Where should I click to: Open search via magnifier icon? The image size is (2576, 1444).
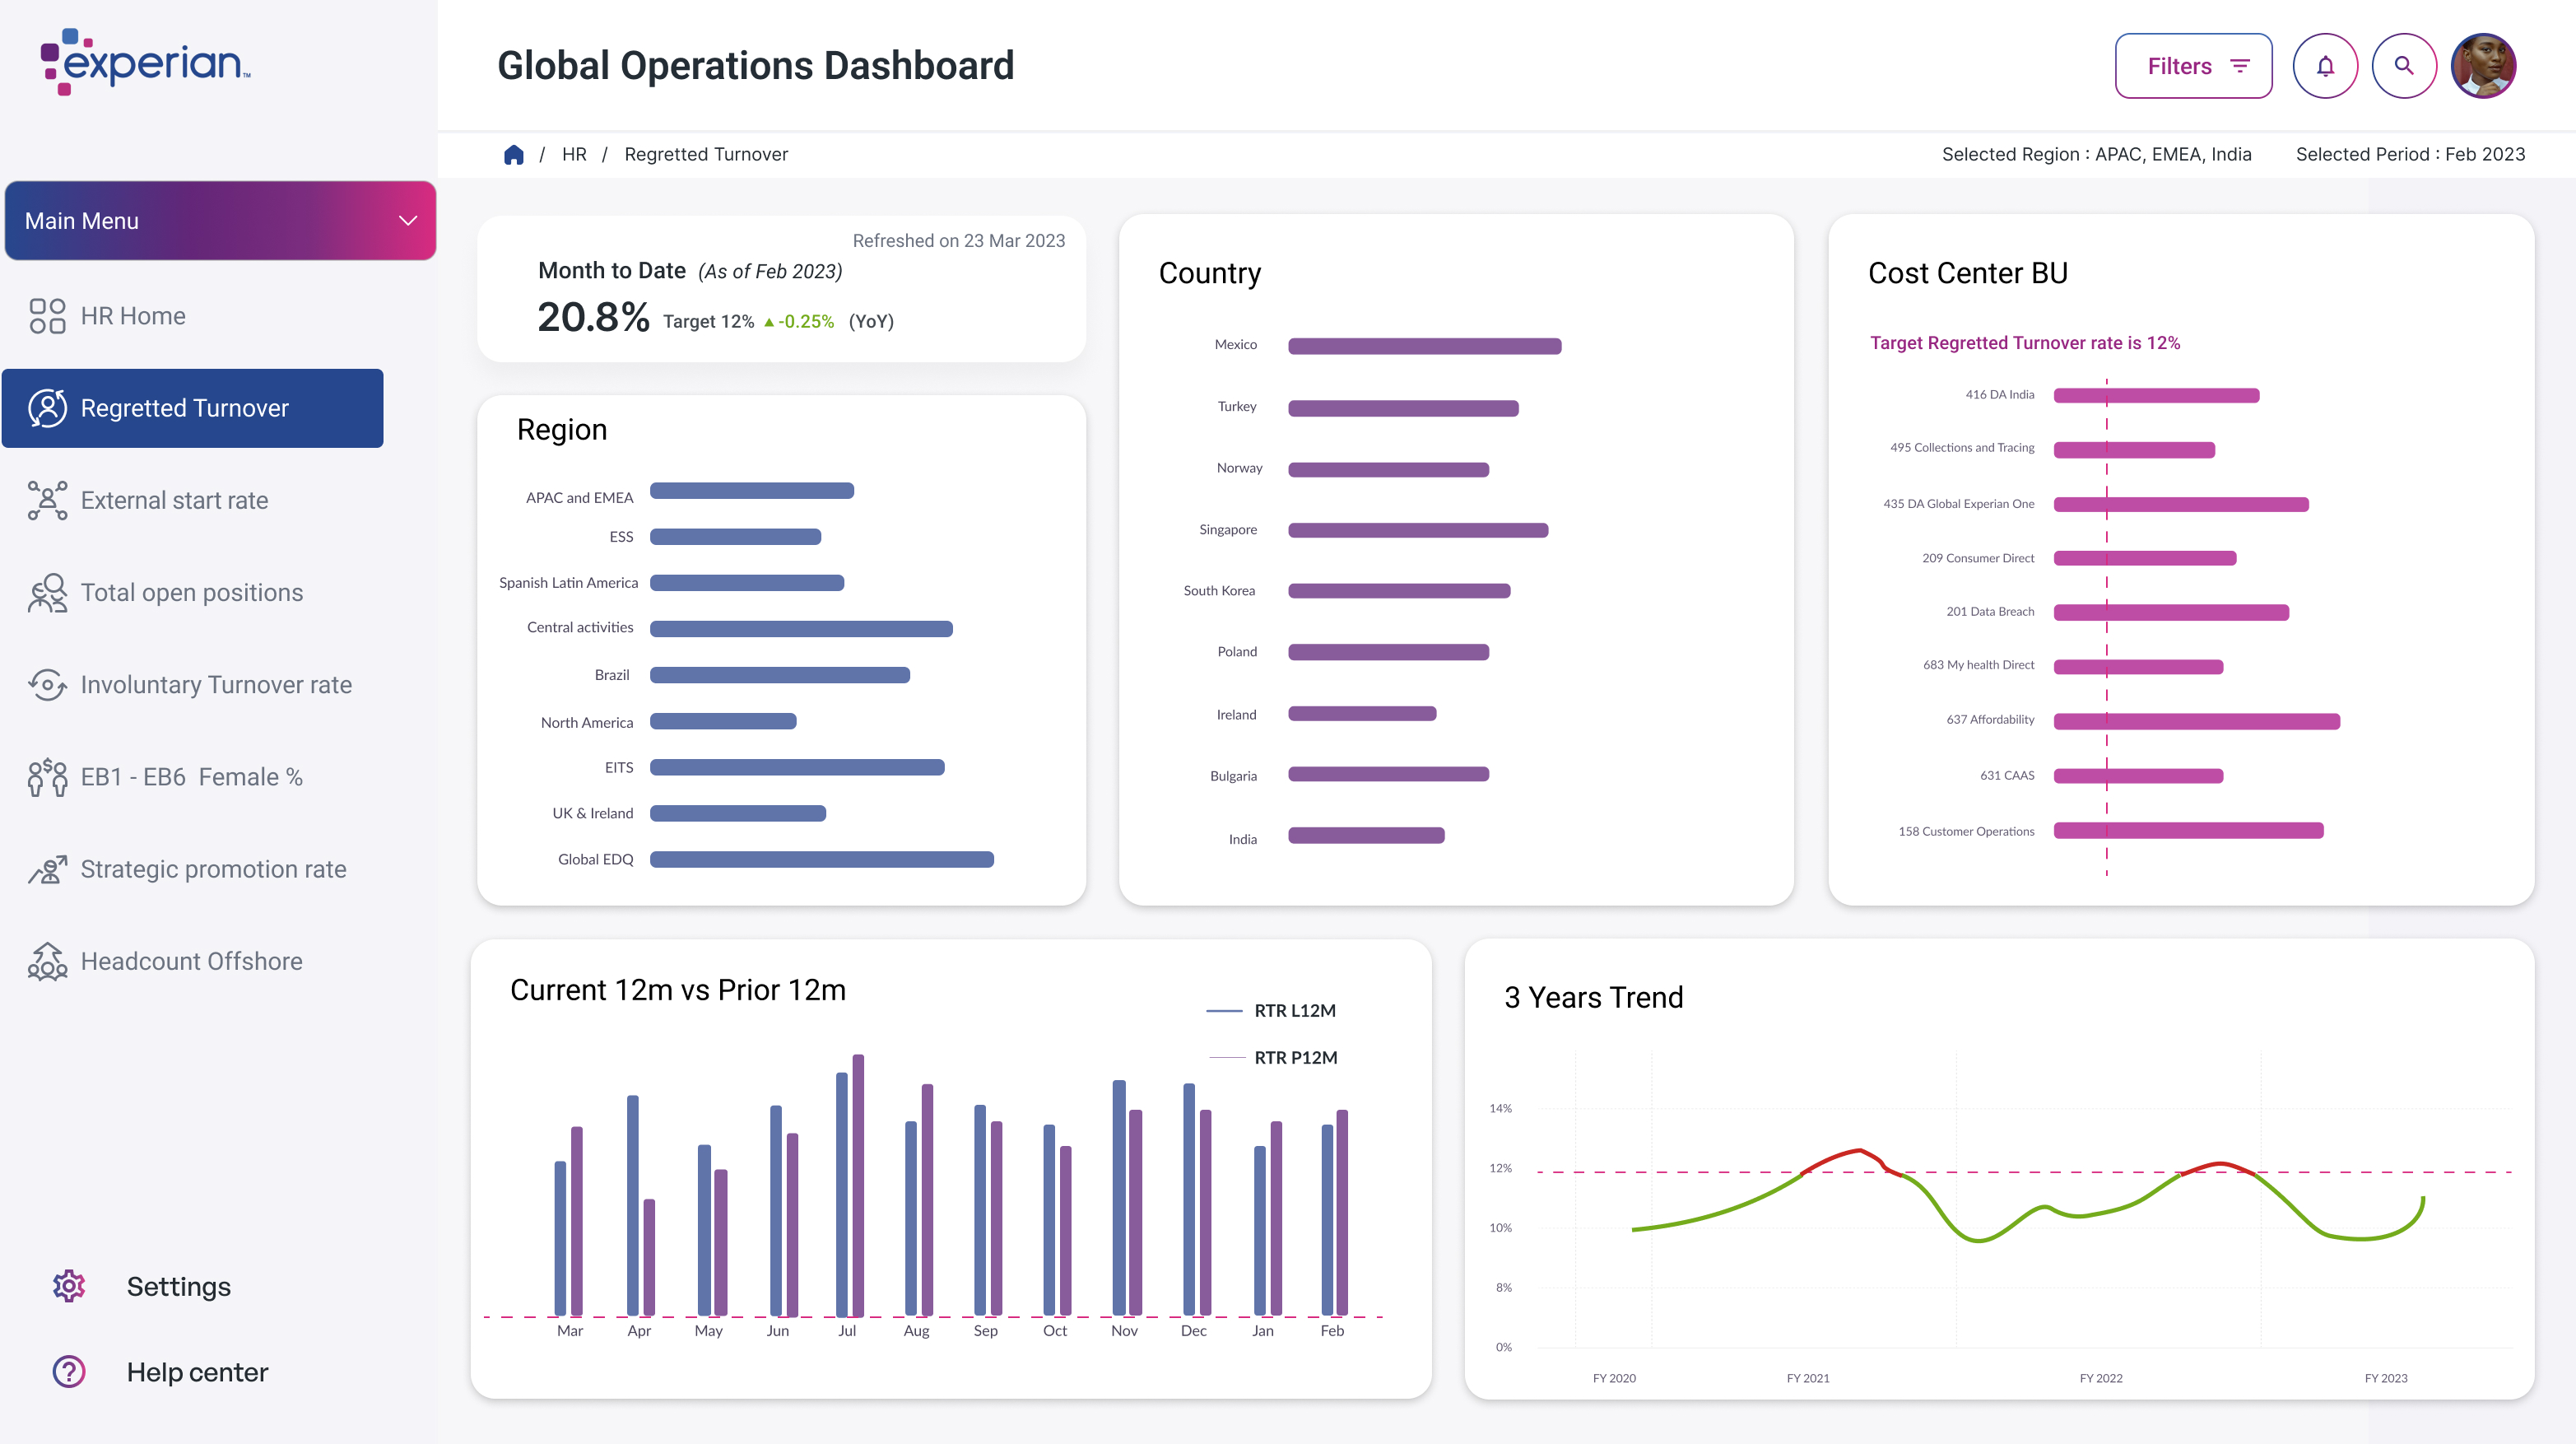tap(2404, 66)
